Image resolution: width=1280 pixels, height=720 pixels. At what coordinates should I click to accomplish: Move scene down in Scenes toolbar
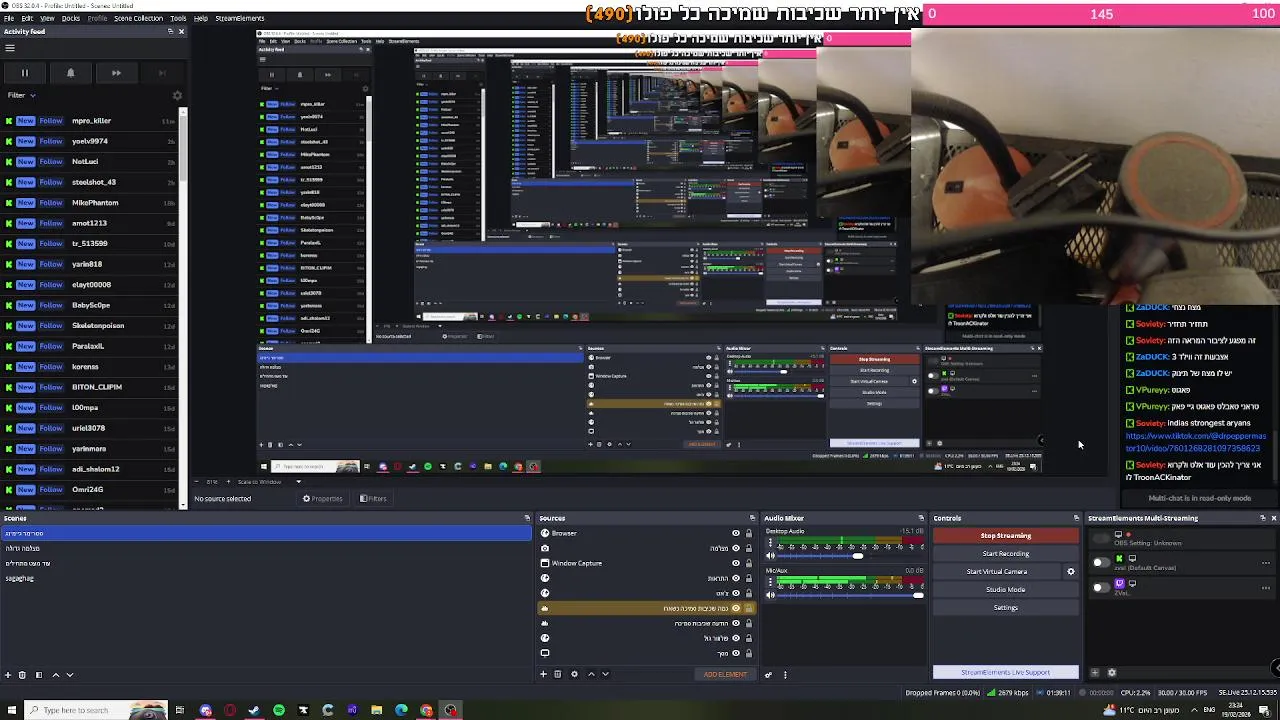pyautogui.click(x=70, y=675)
